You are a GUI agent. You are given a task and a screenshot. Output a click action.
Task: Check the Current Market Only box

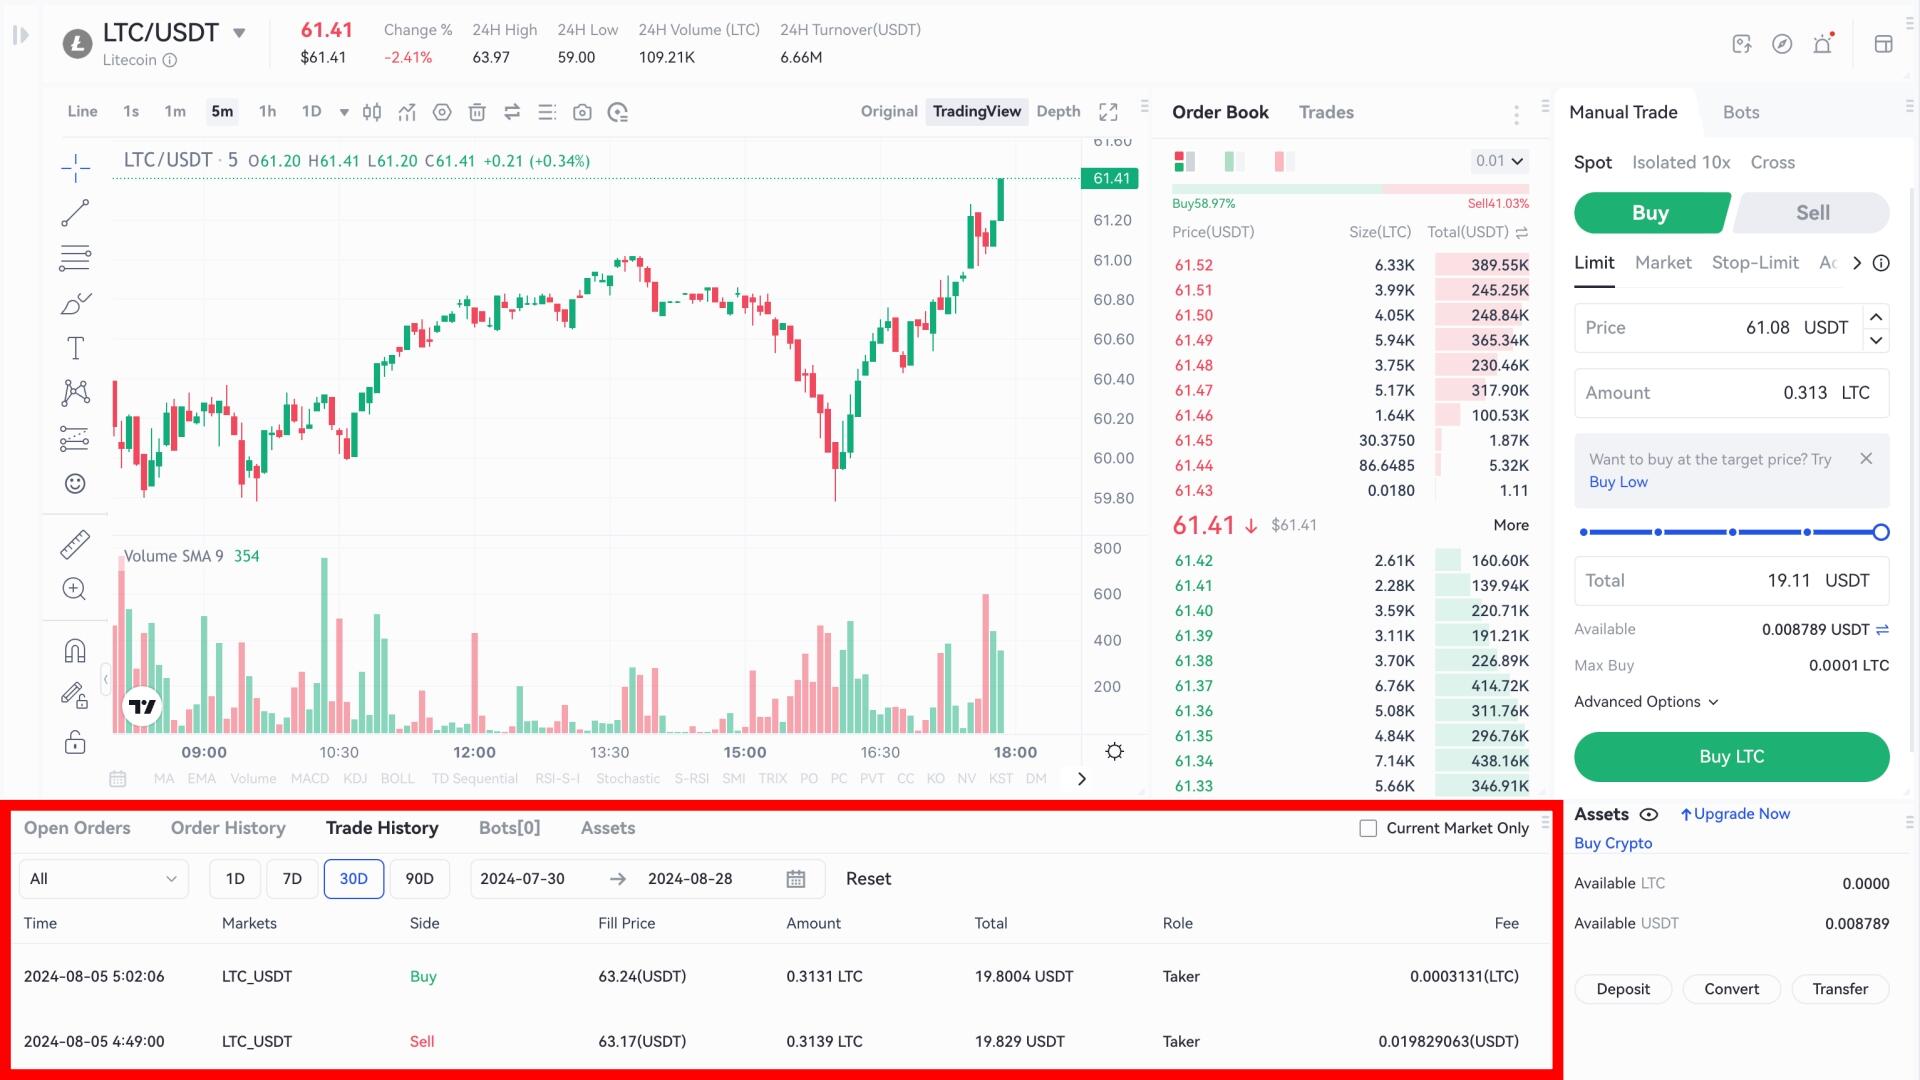(x=1368, y=828)
